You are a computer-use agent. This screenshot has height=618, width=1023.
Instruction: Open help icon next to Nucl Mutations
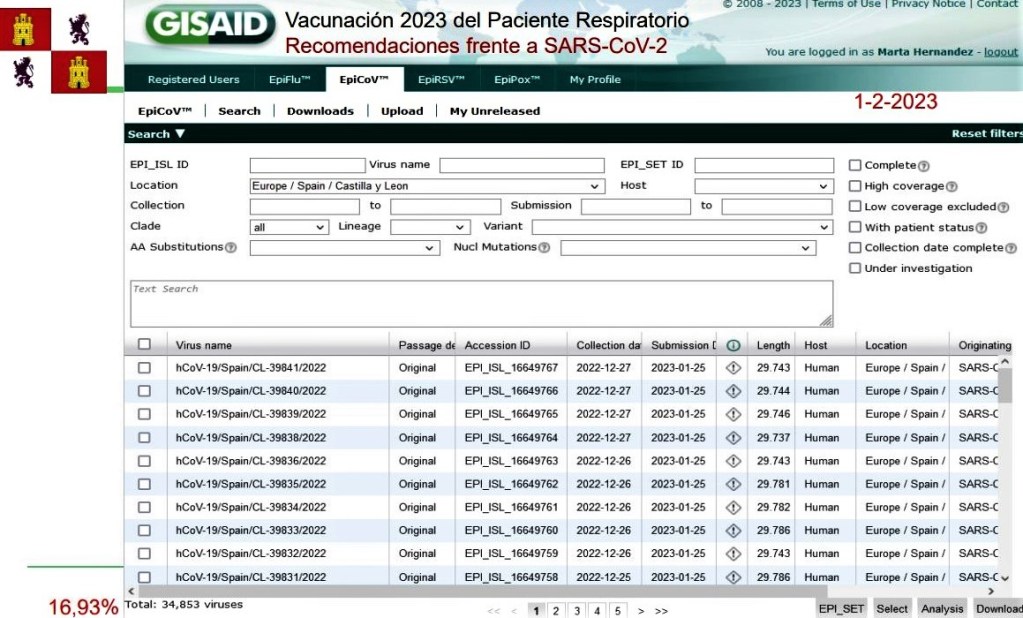(544, 248)
